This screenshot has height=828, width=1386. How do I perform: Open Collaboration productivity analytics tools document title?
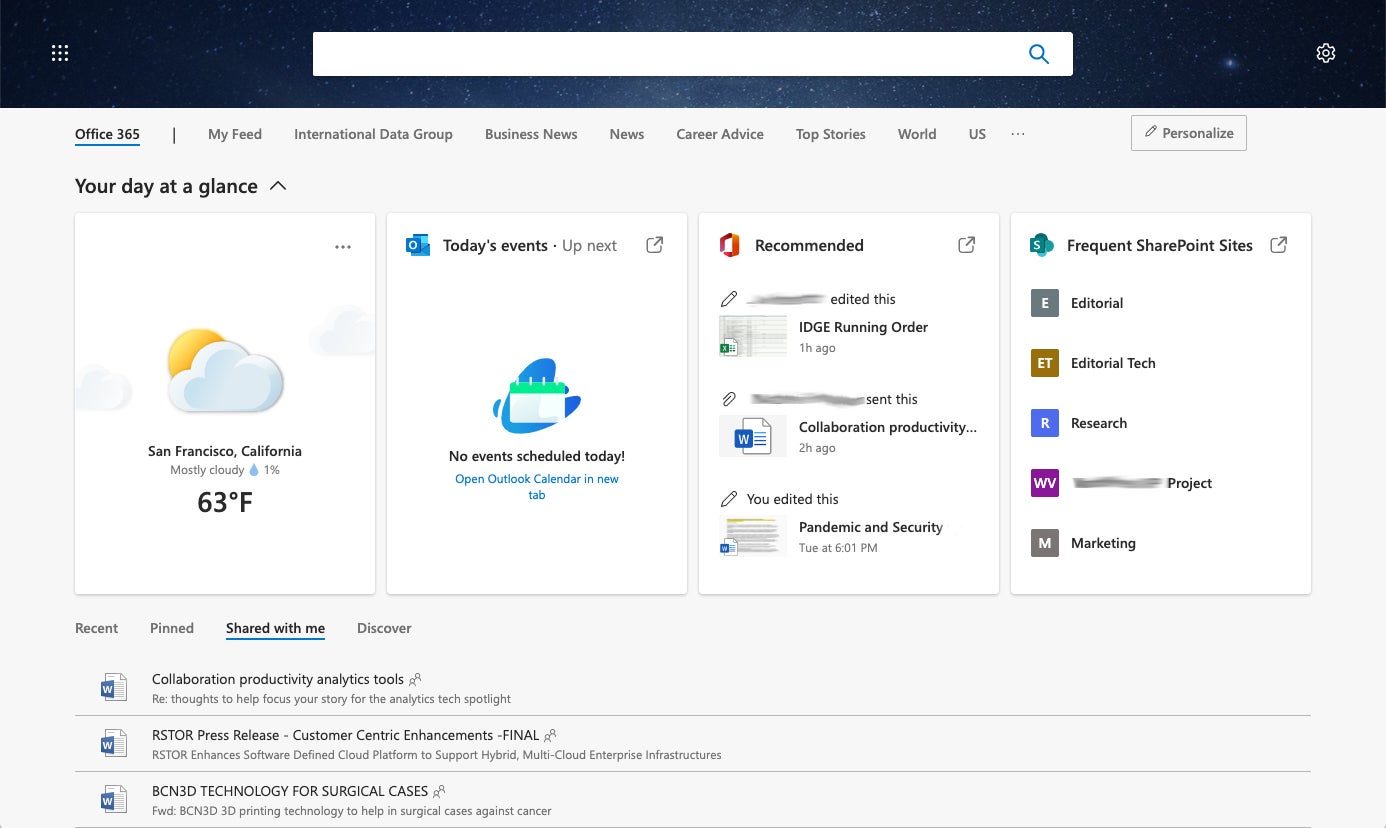pyautogui.click(x=278, y=679)
